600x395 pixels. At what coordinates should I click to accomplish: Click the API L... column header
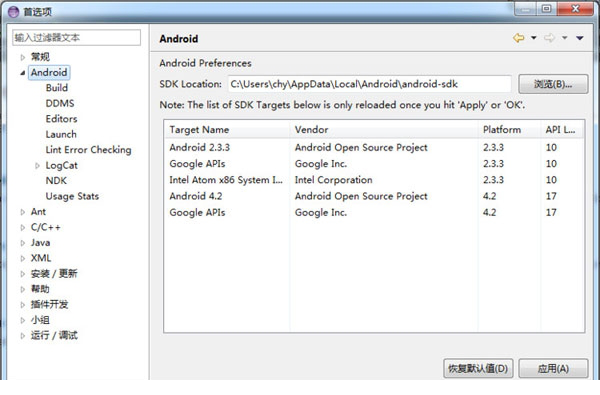(562, 130)
